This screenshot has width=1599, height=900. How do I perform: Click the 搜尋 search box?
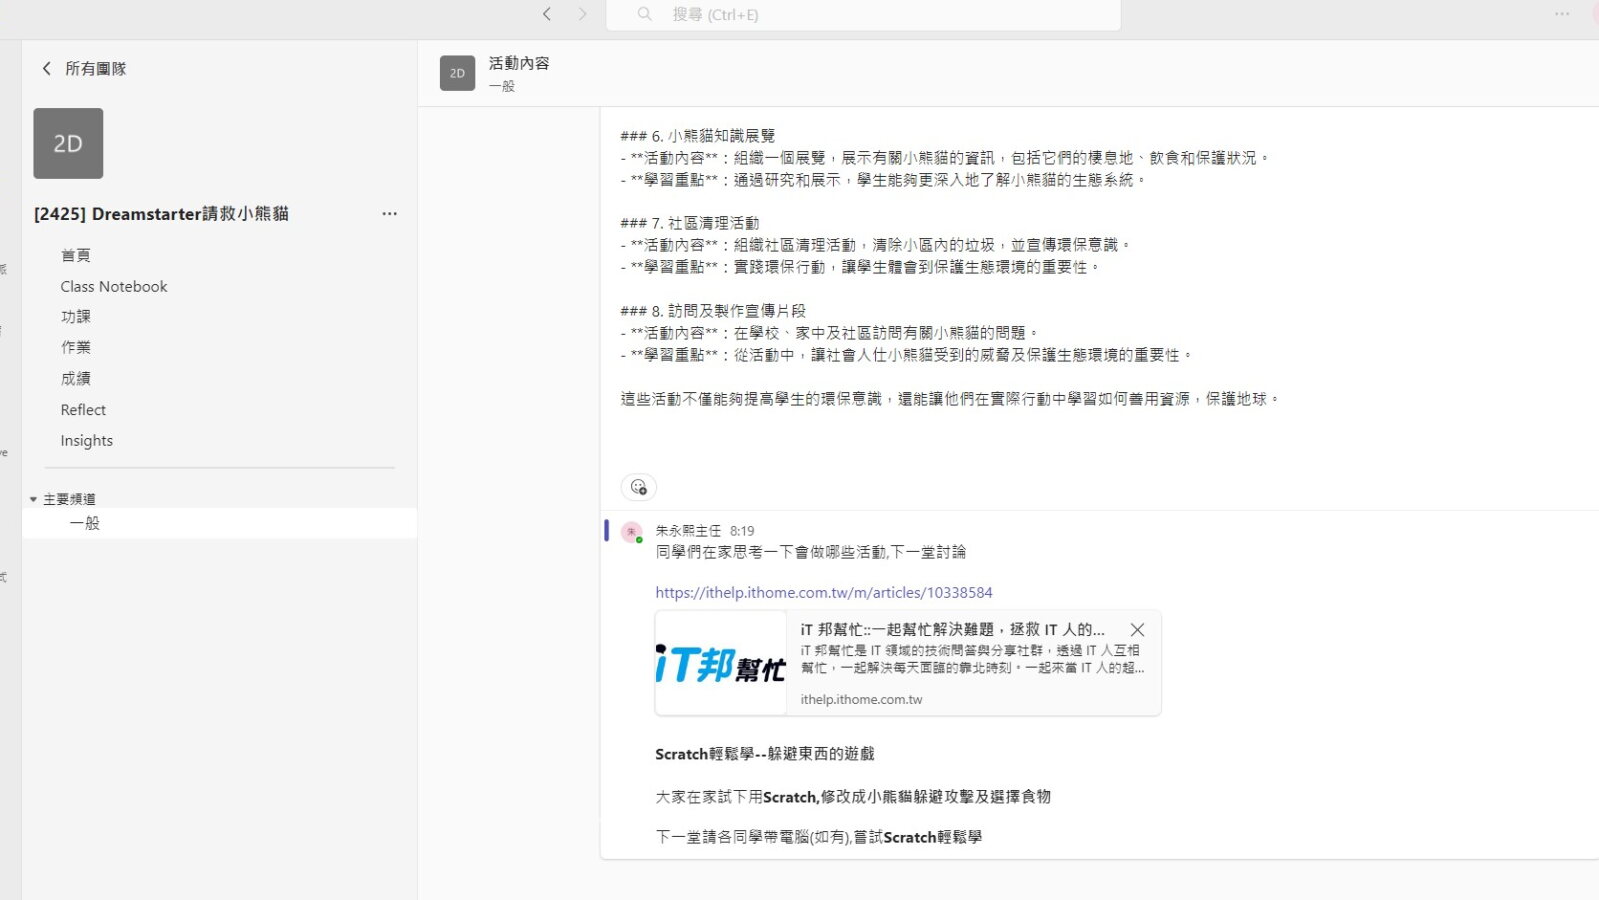tap(862, 14)
